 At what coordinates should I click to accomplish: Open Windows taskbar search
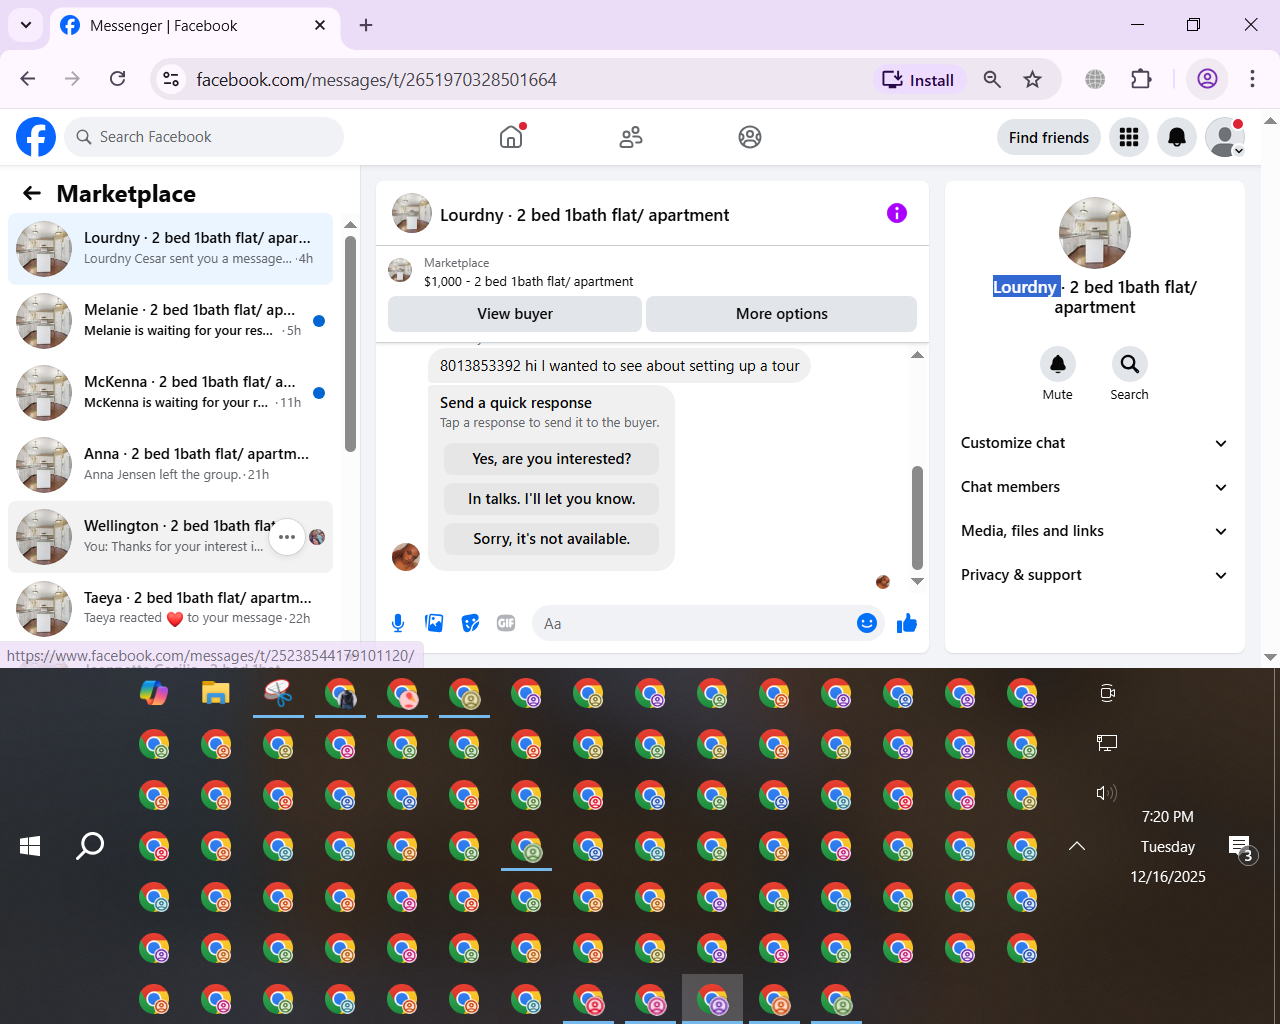[90, 846]
